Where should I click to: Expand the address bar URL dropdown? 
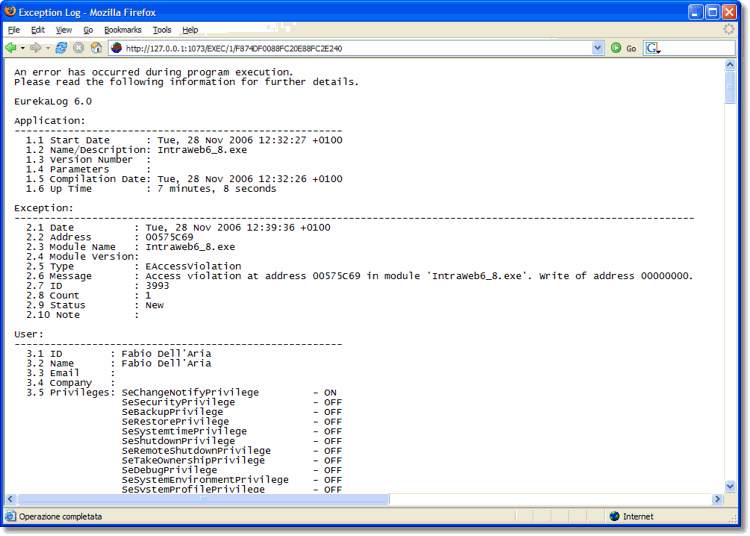coord(597,48)
